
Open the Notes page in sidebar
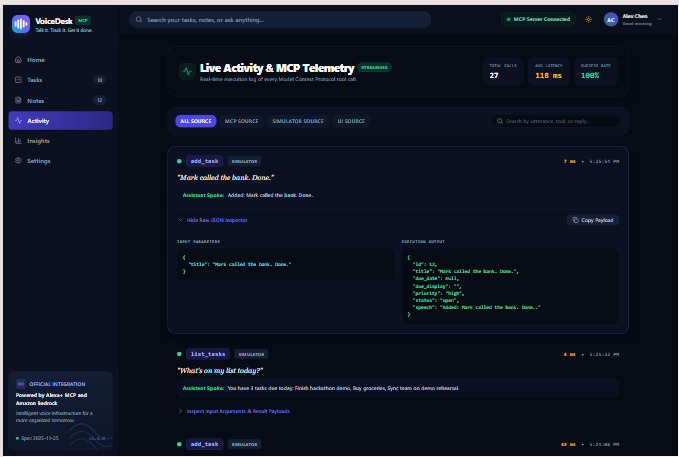point(61,100)
